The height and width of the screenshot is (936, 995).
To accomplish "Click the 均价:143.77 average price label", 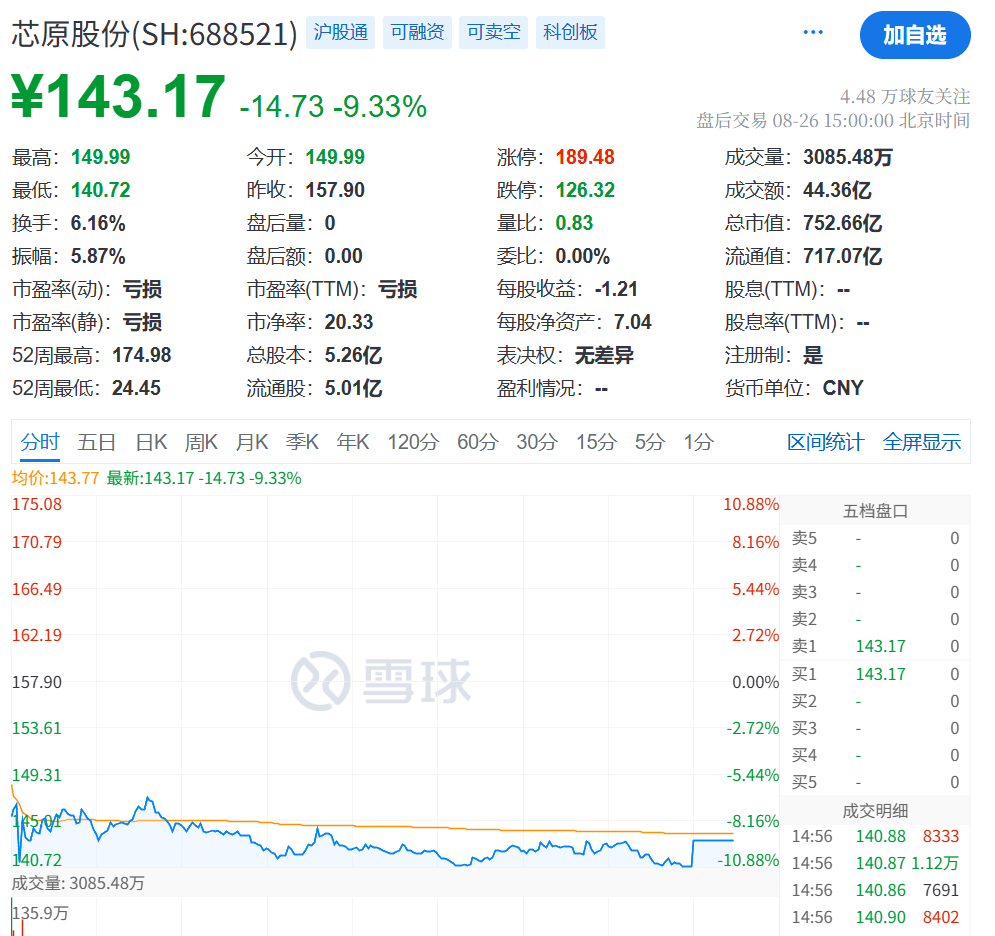I will pos(55,478).
